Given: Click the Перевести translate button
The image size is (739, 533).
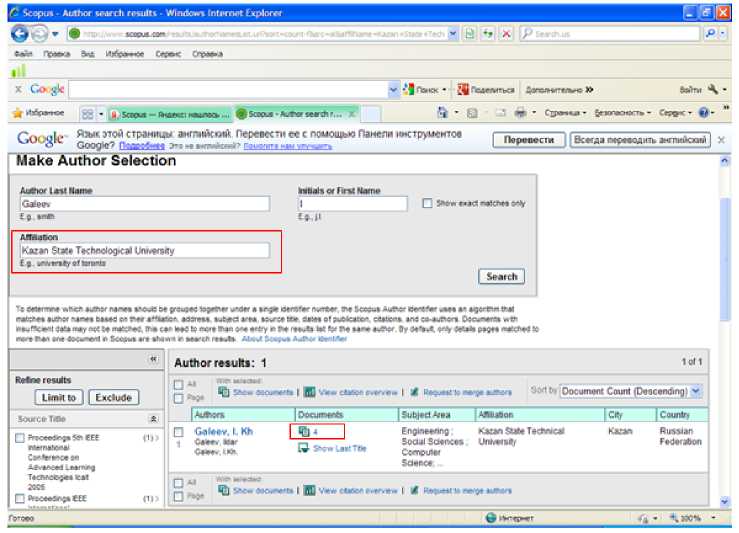Looking at the screenshot, I should tap(529, 140).
